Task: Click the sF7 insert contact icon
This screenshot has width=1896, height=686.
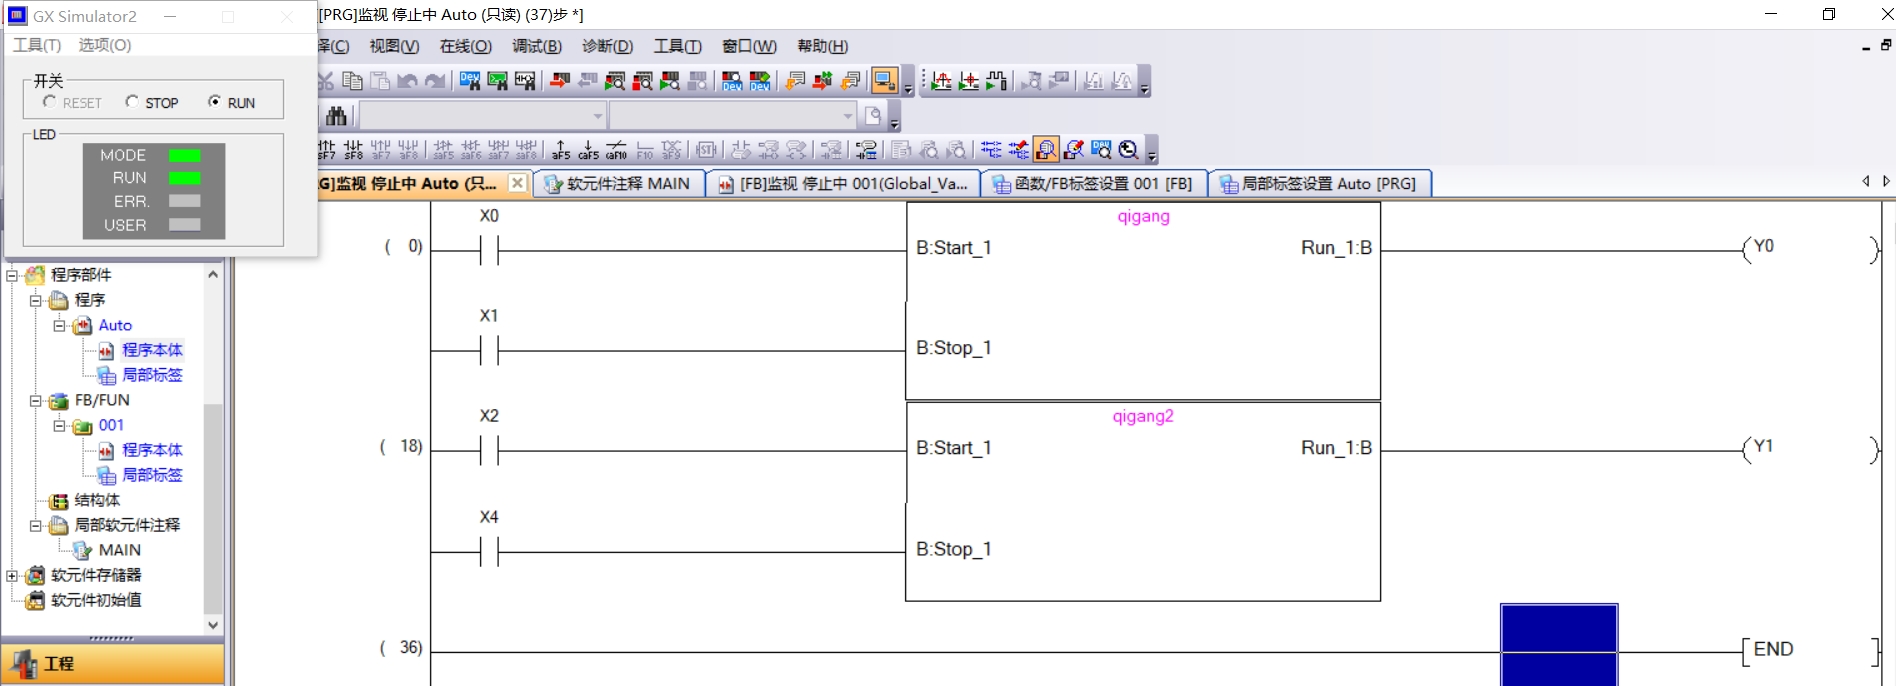Action: [327, 150]
